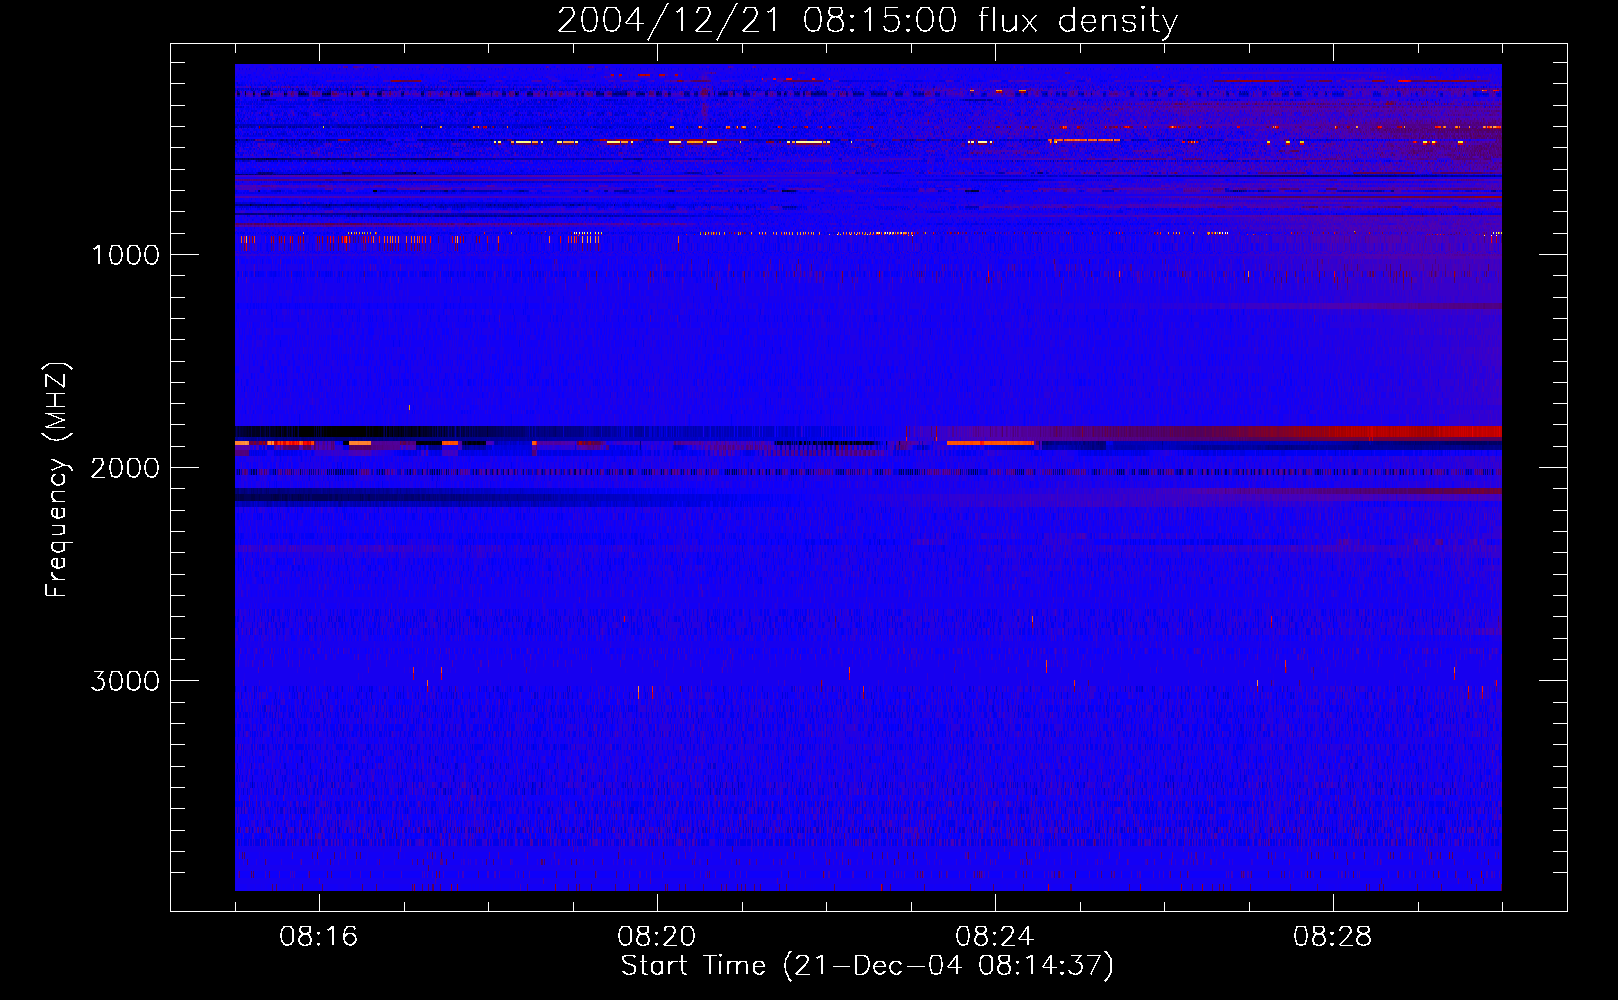
Task: Click the 1000 frequency tick label
Action: tap(125, 255)
